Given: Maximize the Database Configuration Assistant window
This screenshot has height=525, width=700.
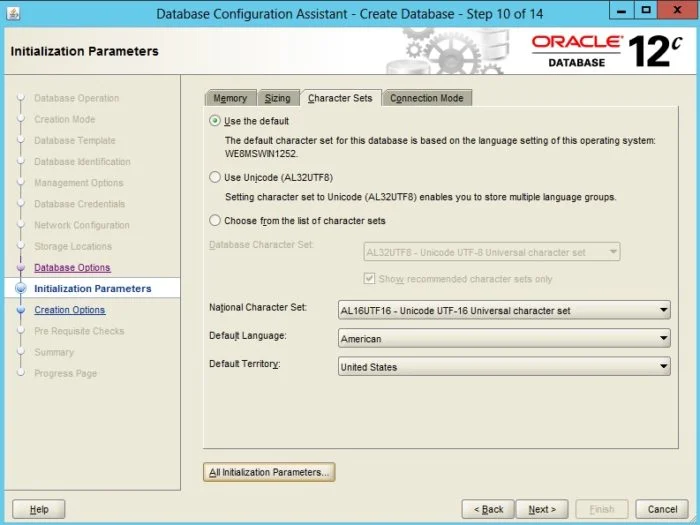Looking at the screenshot, I should [x=646, y=11].
